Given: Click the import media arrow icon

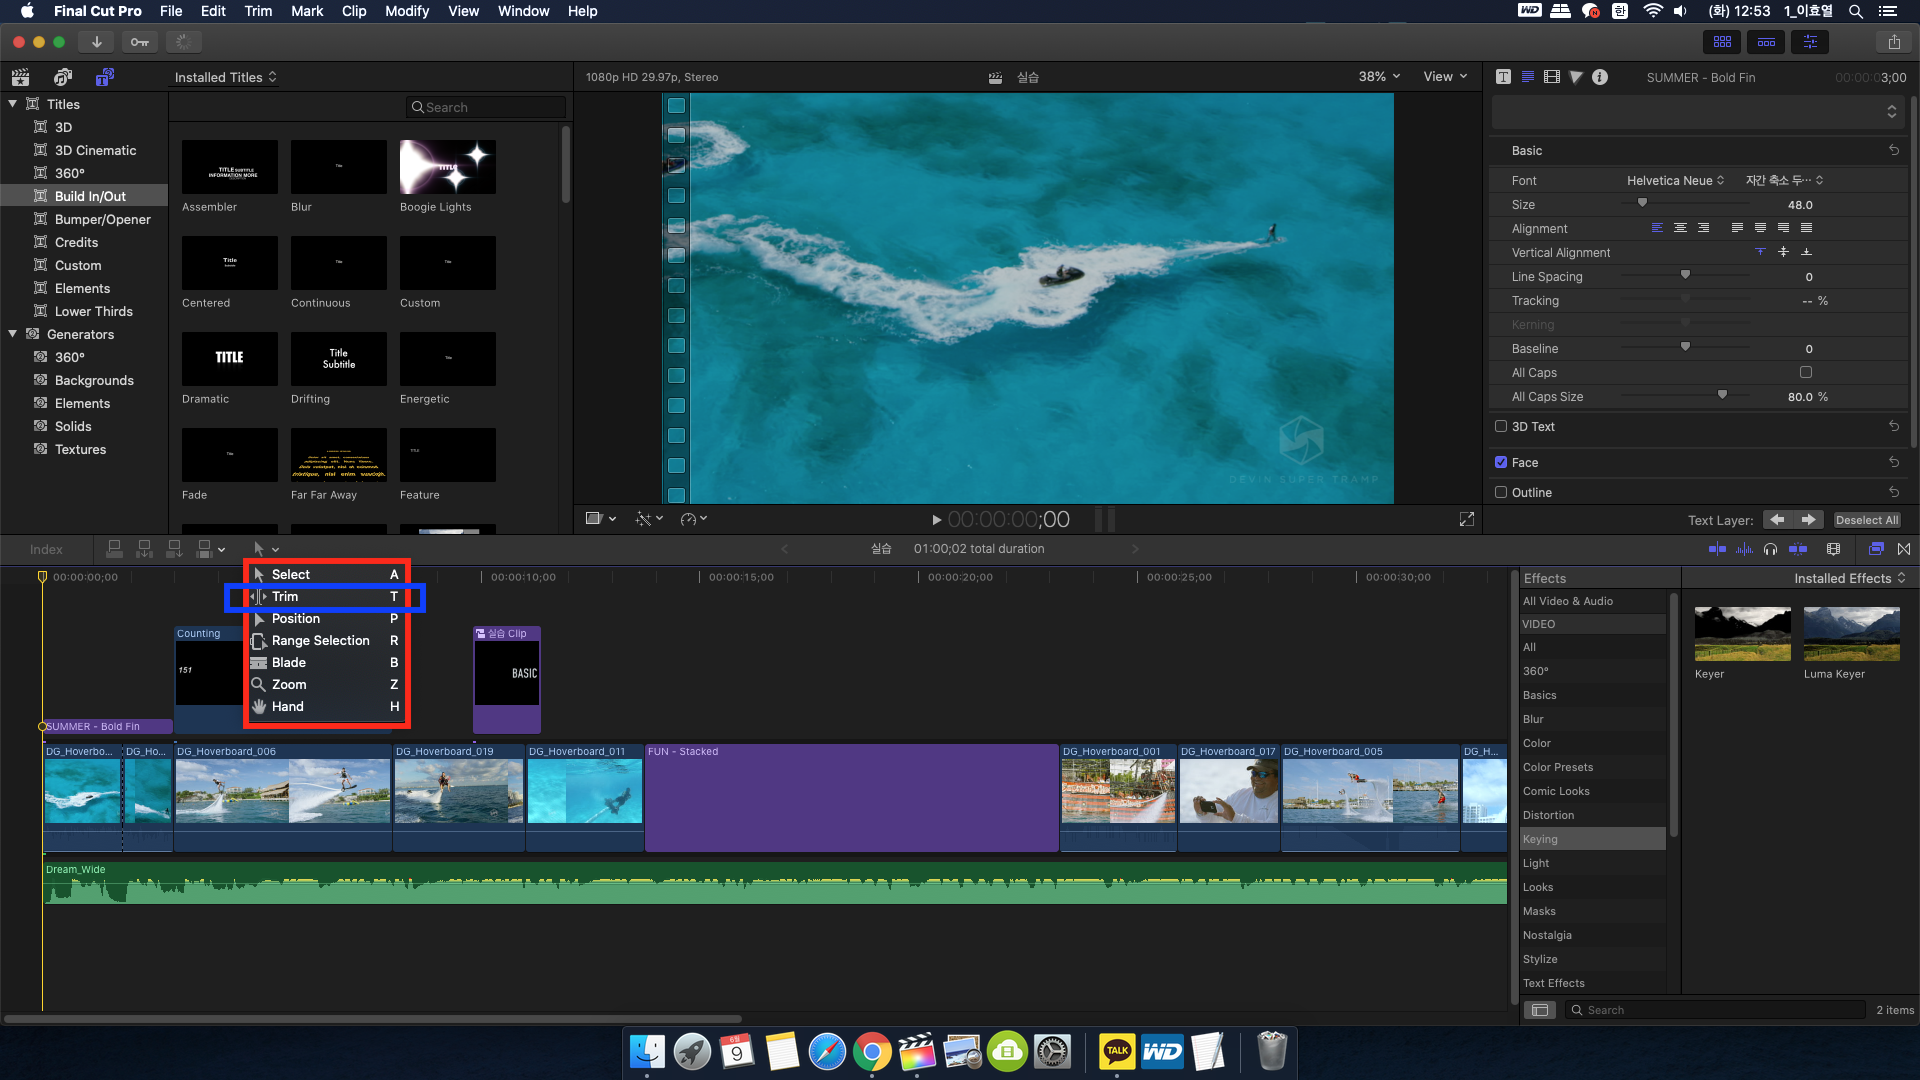Looking at the screenshot, I should coord(96,42).
